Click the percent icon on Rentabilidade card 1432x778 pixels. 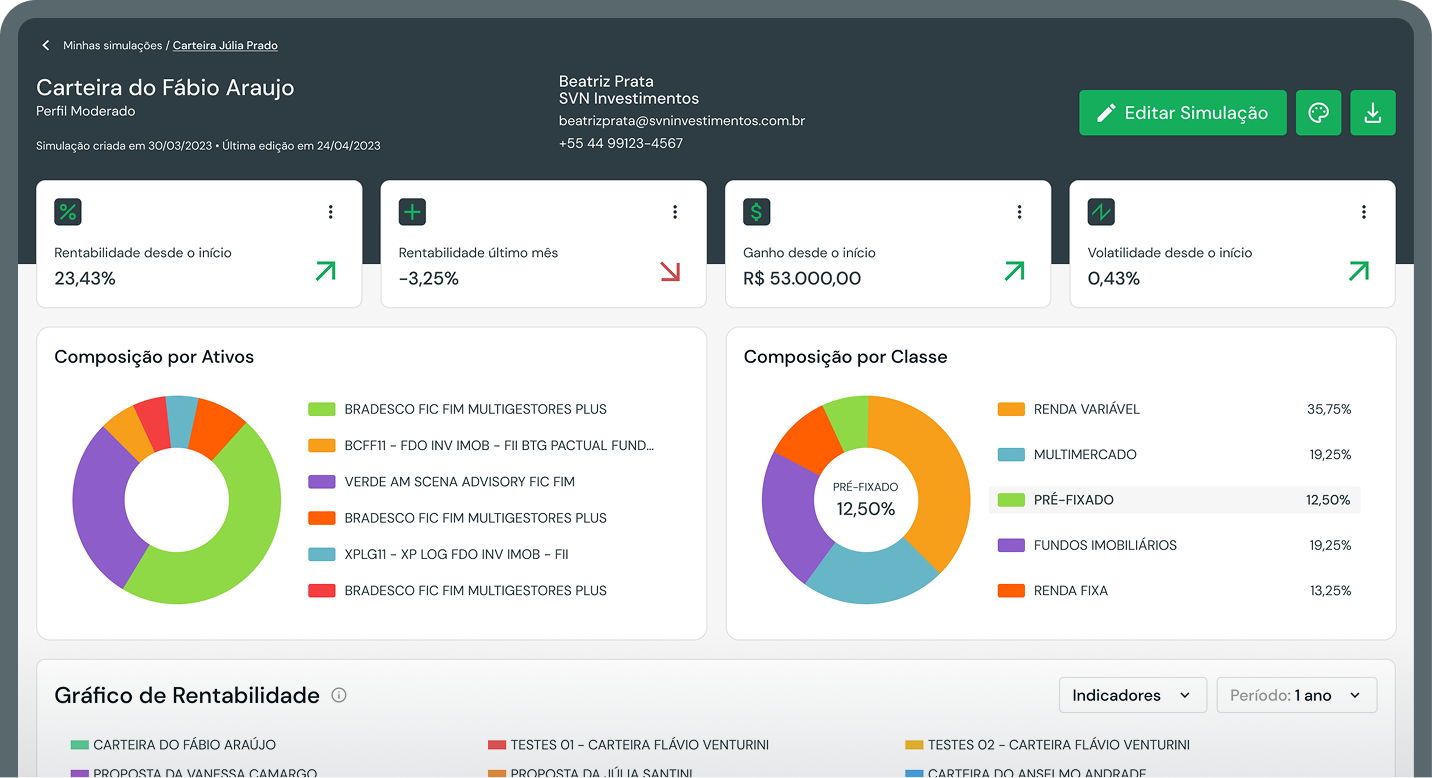pos(67,212)
